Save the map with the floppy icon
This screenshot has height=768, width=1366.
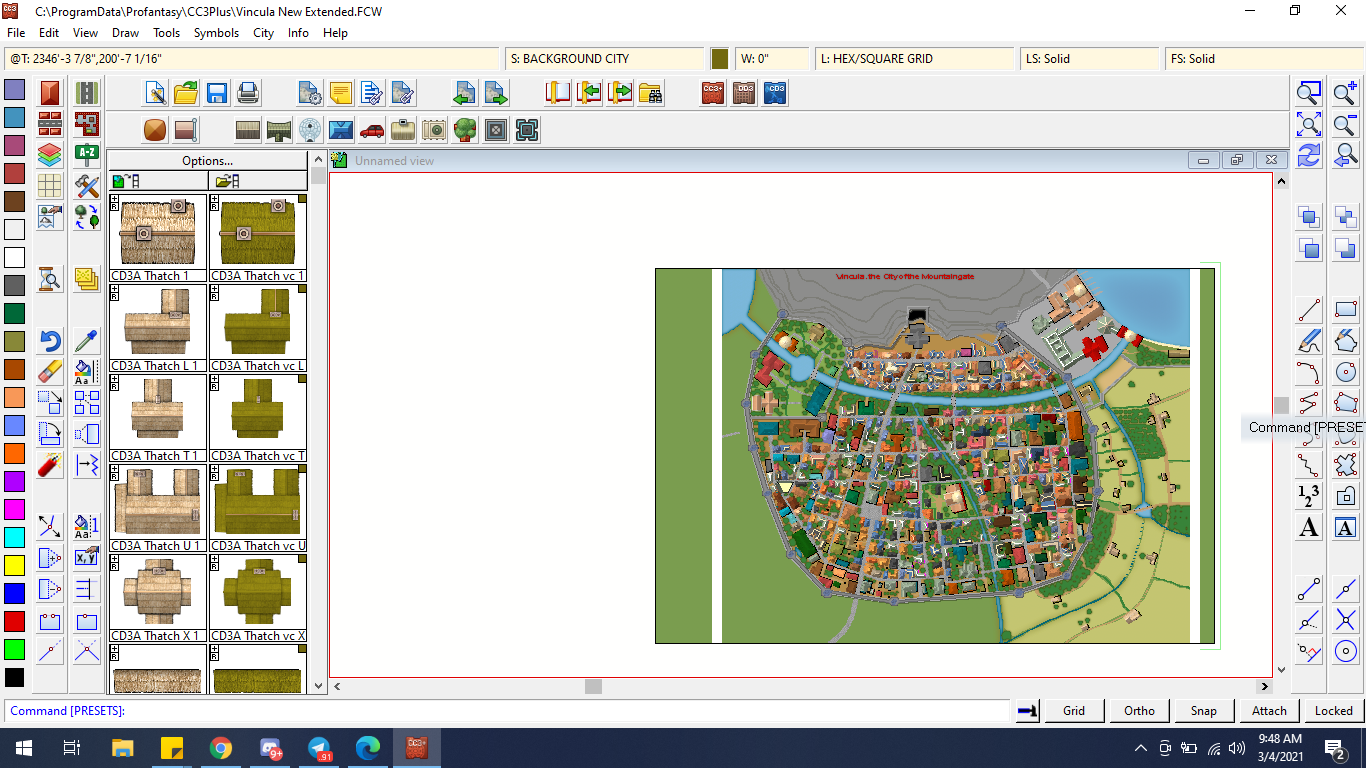pyautogui.click(x=217, y=94)
